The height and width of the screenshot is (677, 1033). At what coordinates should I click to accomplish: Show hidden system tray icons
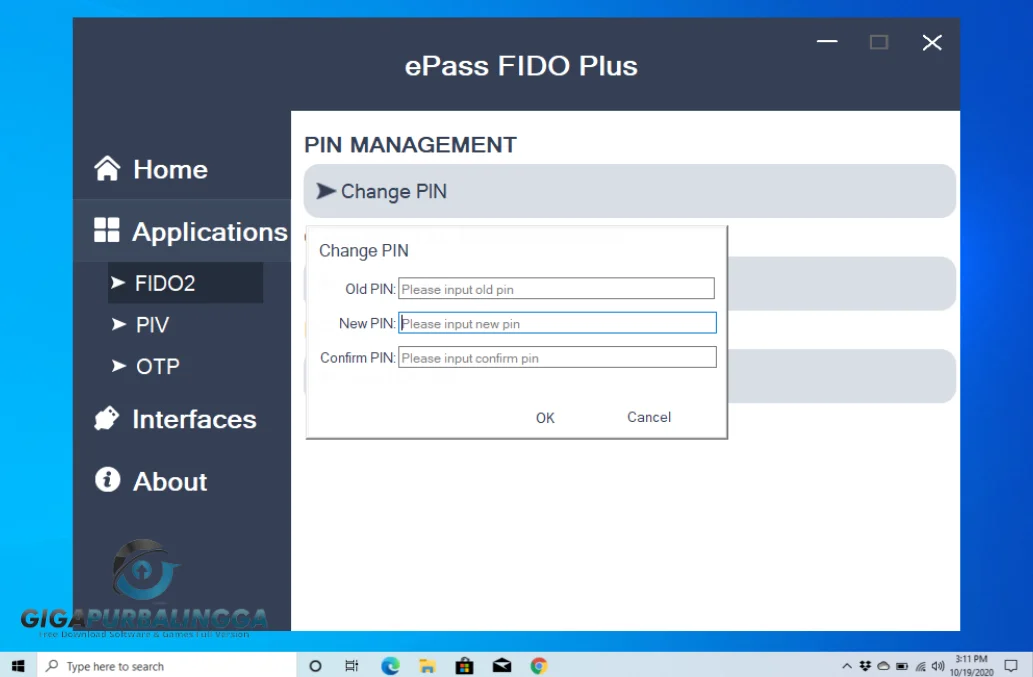click(847, 666)
